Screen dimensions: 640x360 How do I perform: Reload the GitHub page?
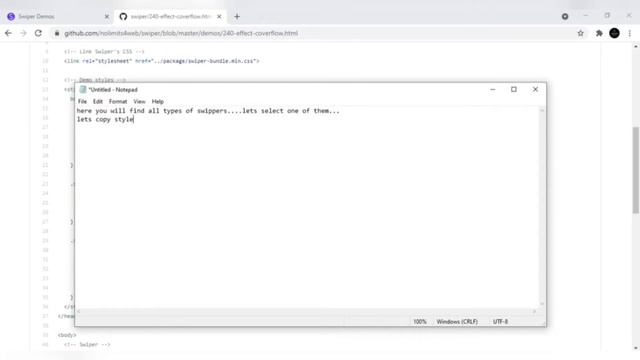[38, 33]
